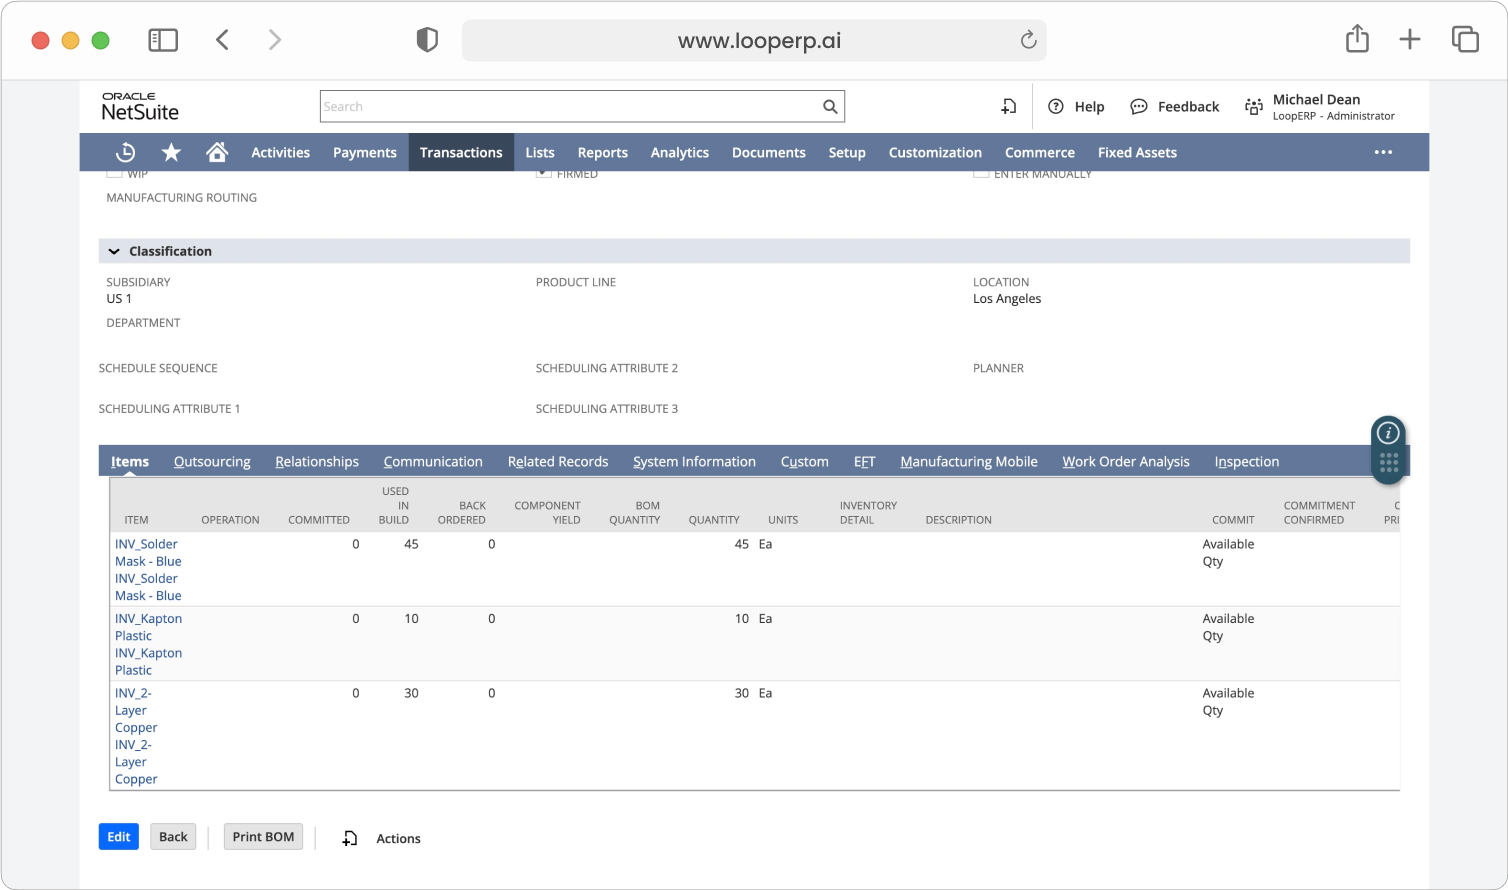Open the Help question mark icon
Screen dimensions: 1508x890
[x=1056, y=106]
